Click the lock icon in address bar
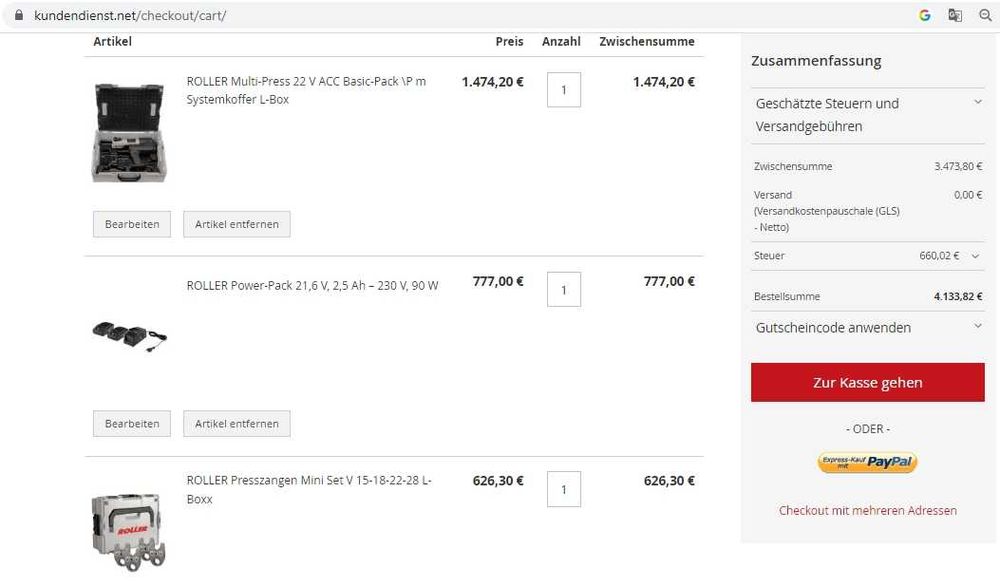 tap(17, 16)
